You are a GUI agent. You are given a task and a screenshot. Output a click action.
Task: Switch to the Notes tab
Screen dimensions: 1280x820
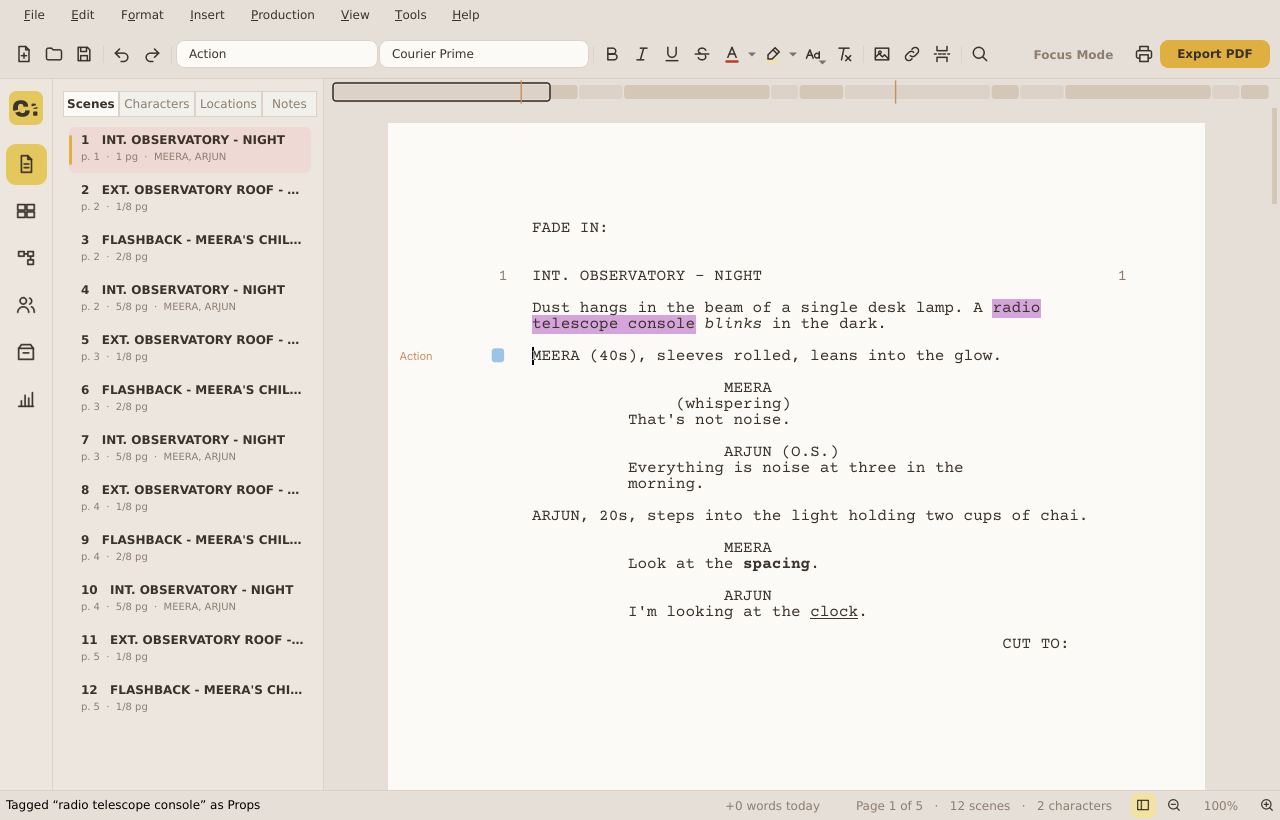click(289, 104)
